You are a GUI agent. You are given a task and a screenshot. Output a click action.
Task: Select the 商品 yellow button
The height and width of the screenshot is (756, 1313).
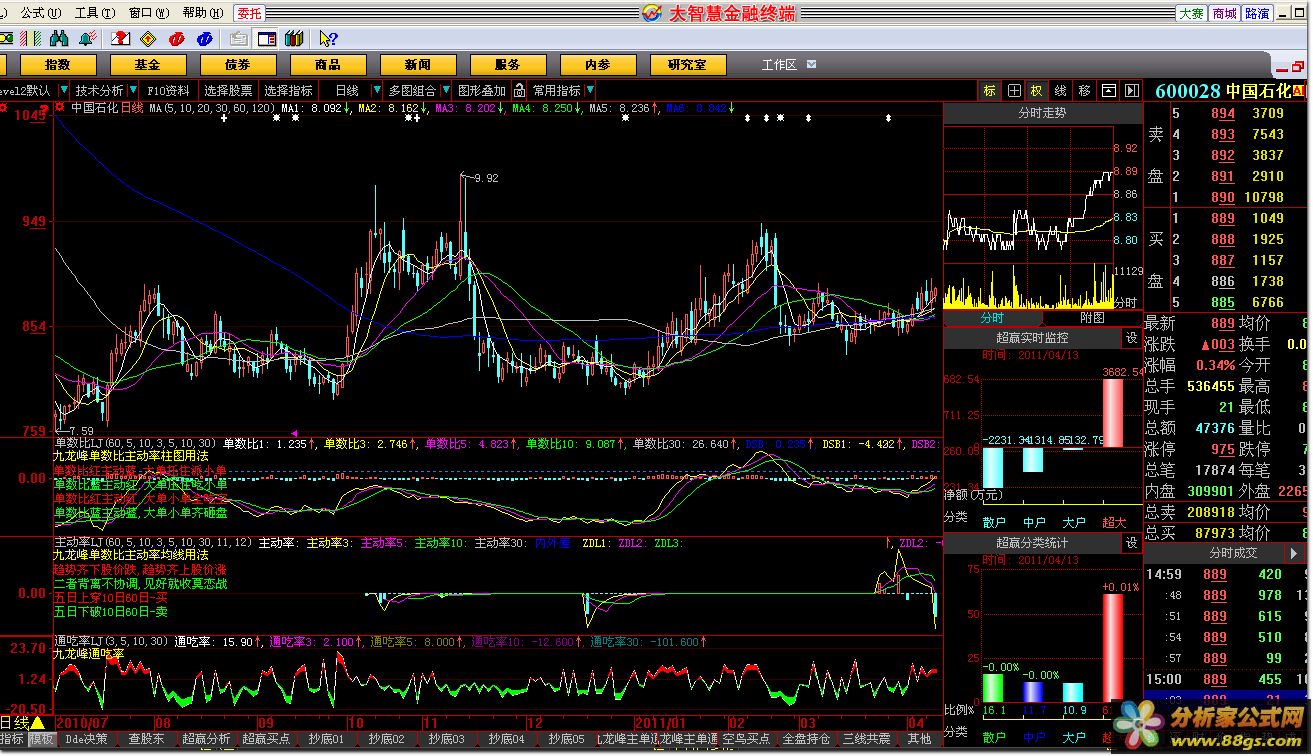[328, 64]
